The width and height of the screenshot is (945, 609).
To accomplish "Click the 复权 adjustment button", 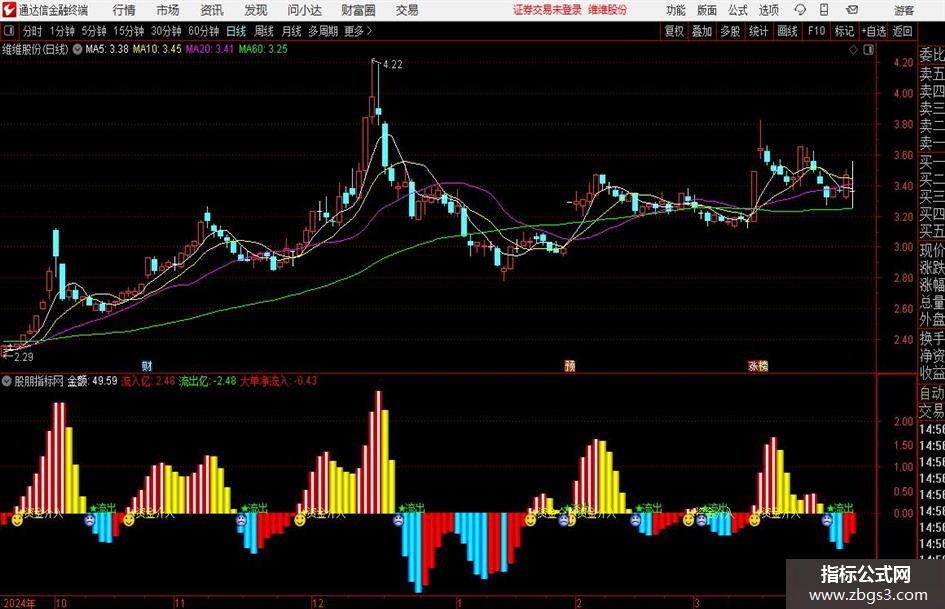I will coord(674,31).
